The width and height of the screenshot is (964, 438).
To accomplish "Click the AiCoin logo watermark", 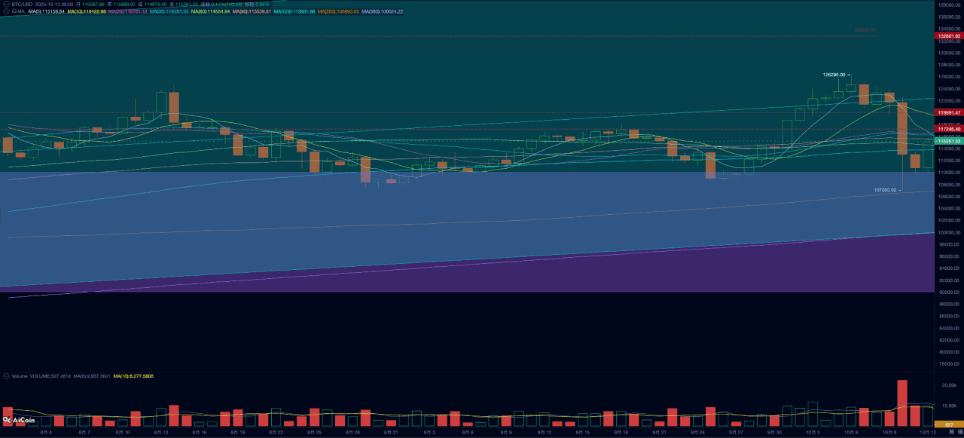I will tap(19, 420).
